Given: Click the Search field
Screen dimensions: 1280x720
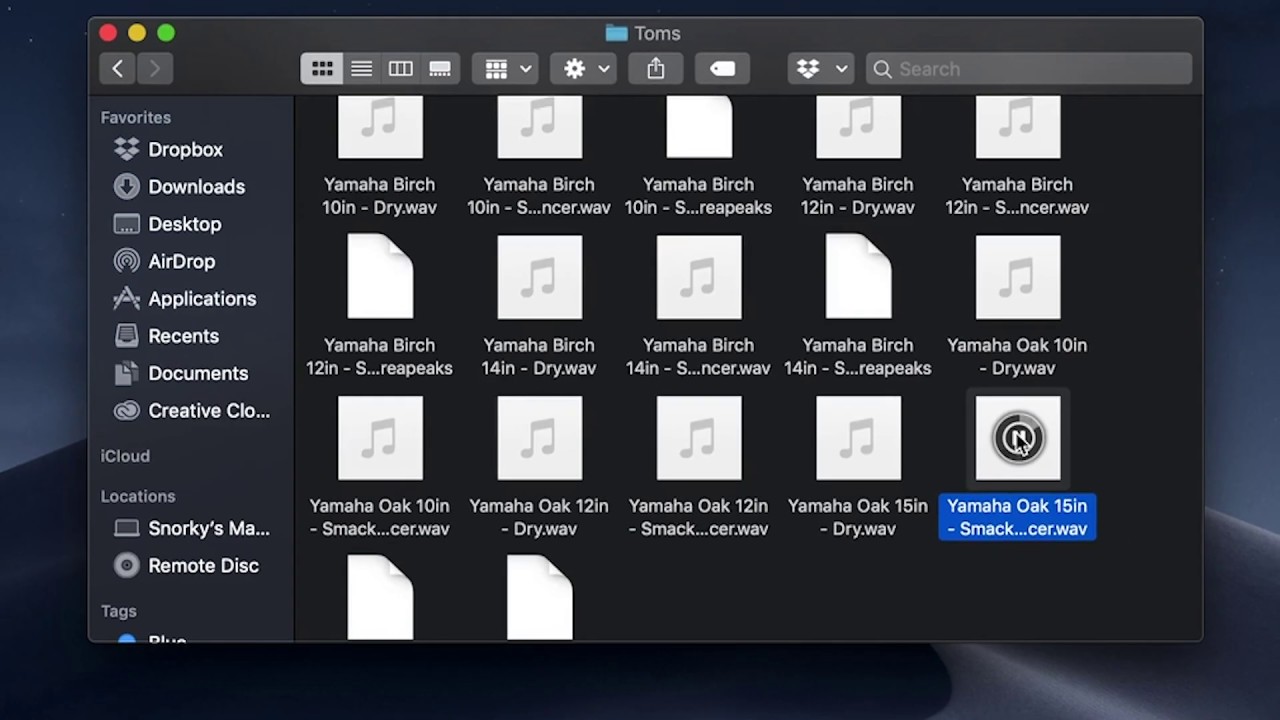Looking at the screenshot, I should tap(1029, 68).
